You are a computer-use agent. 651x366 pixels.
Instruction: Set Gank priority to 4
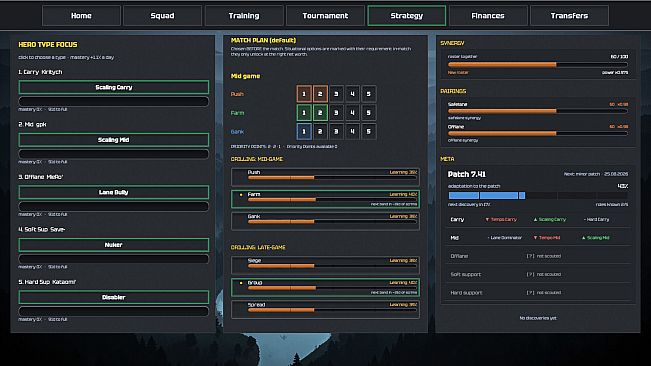coord(352,132)
